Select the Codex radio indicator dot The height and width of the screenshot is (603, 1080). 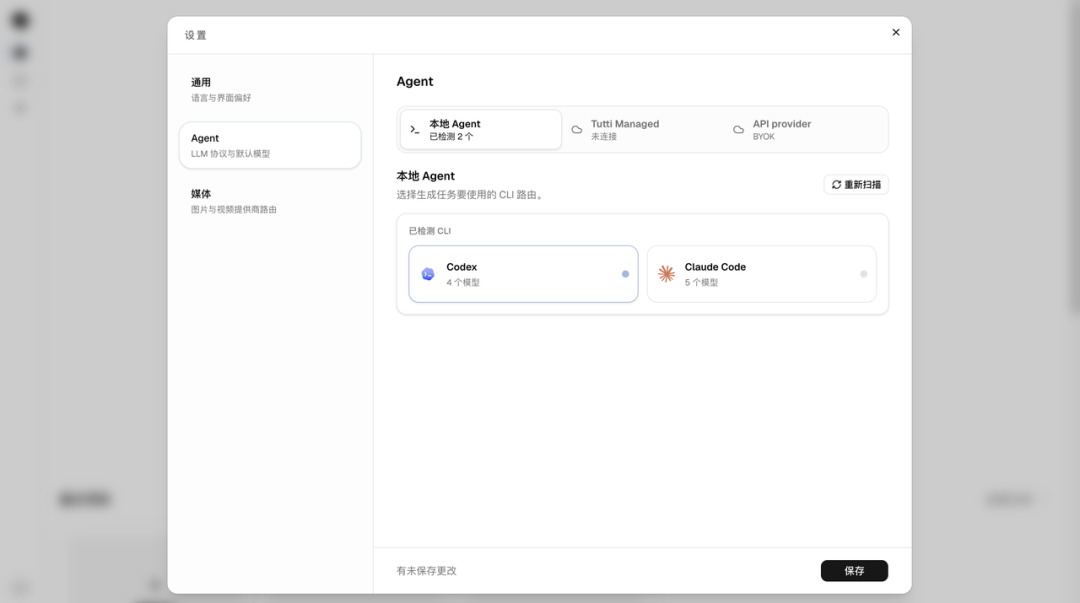625,274
